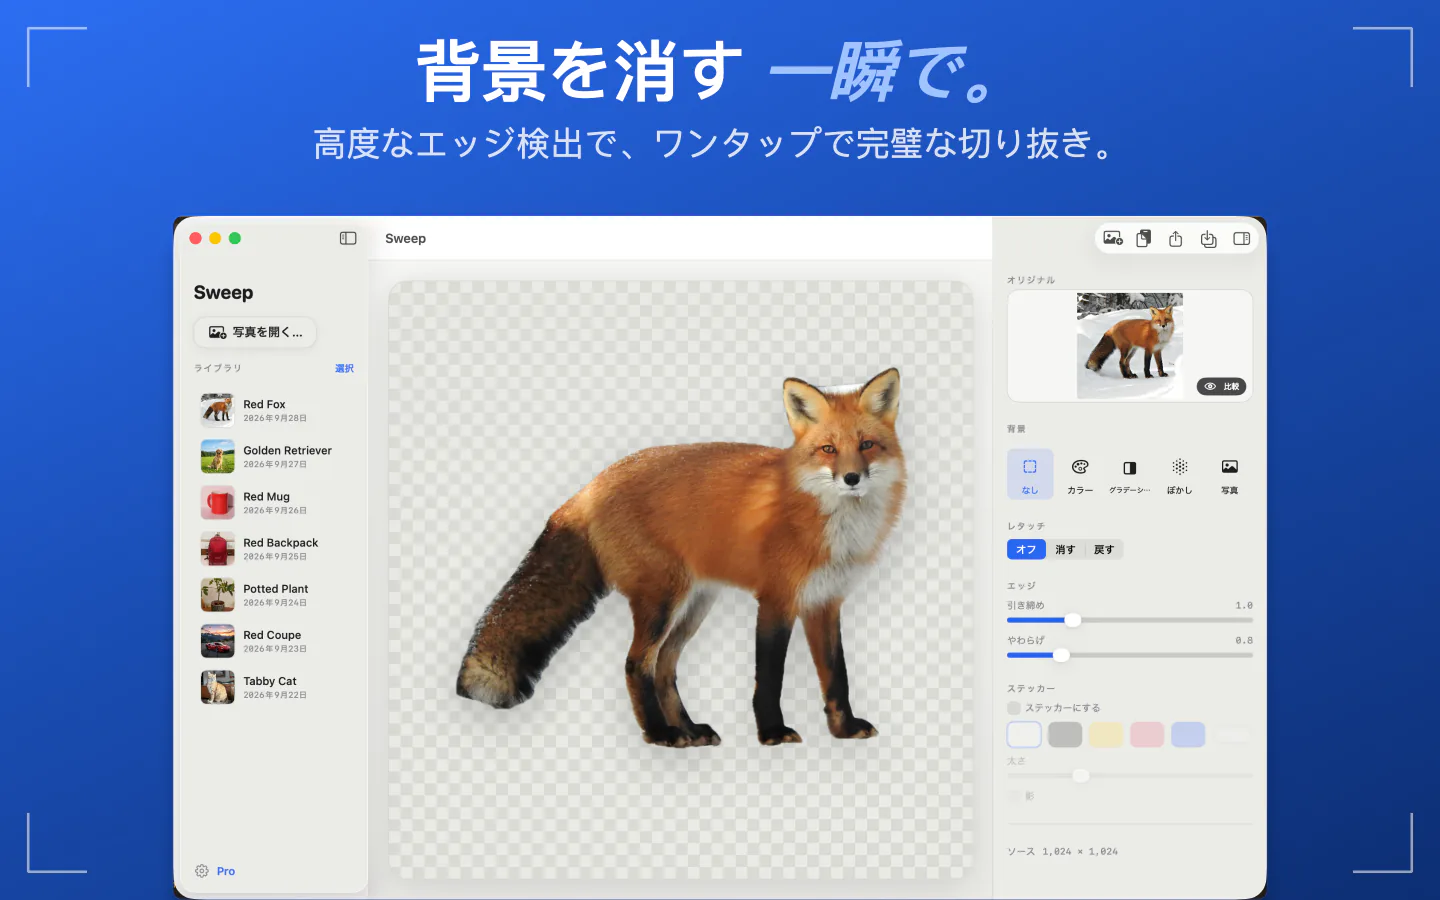1440x900 pixels.
Task: Select Red Mug in the library
Action: click(x=274, y=502)
